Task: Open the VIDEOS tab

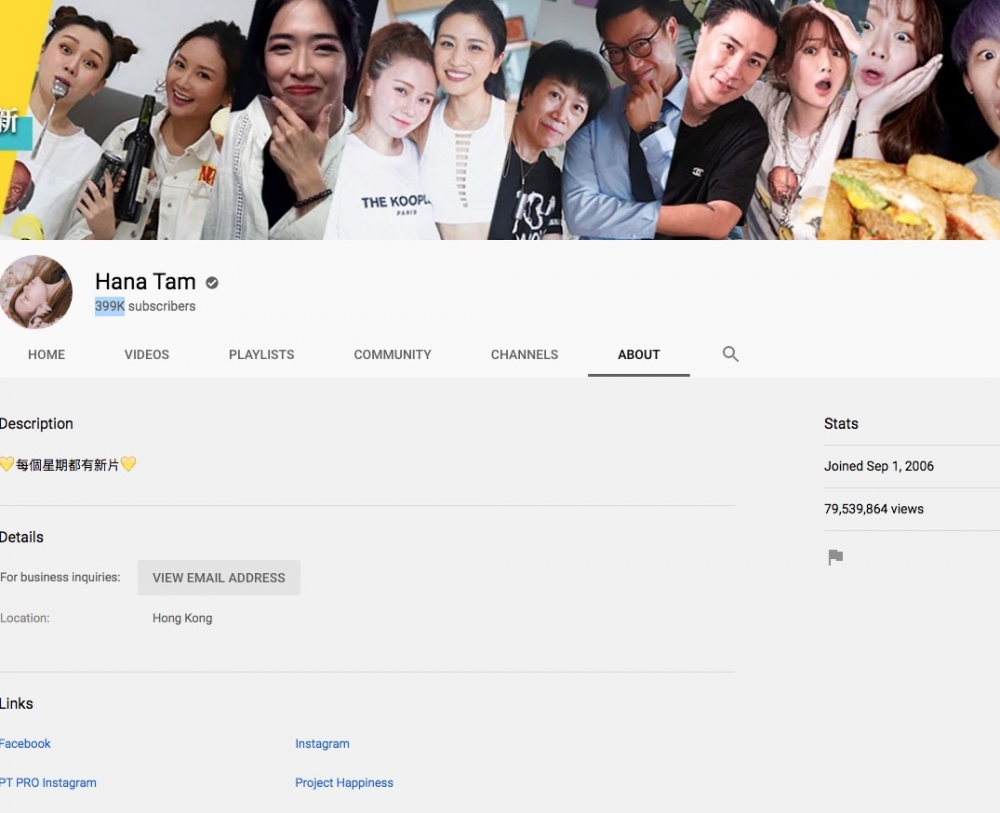Action: [x=147, y=355]
